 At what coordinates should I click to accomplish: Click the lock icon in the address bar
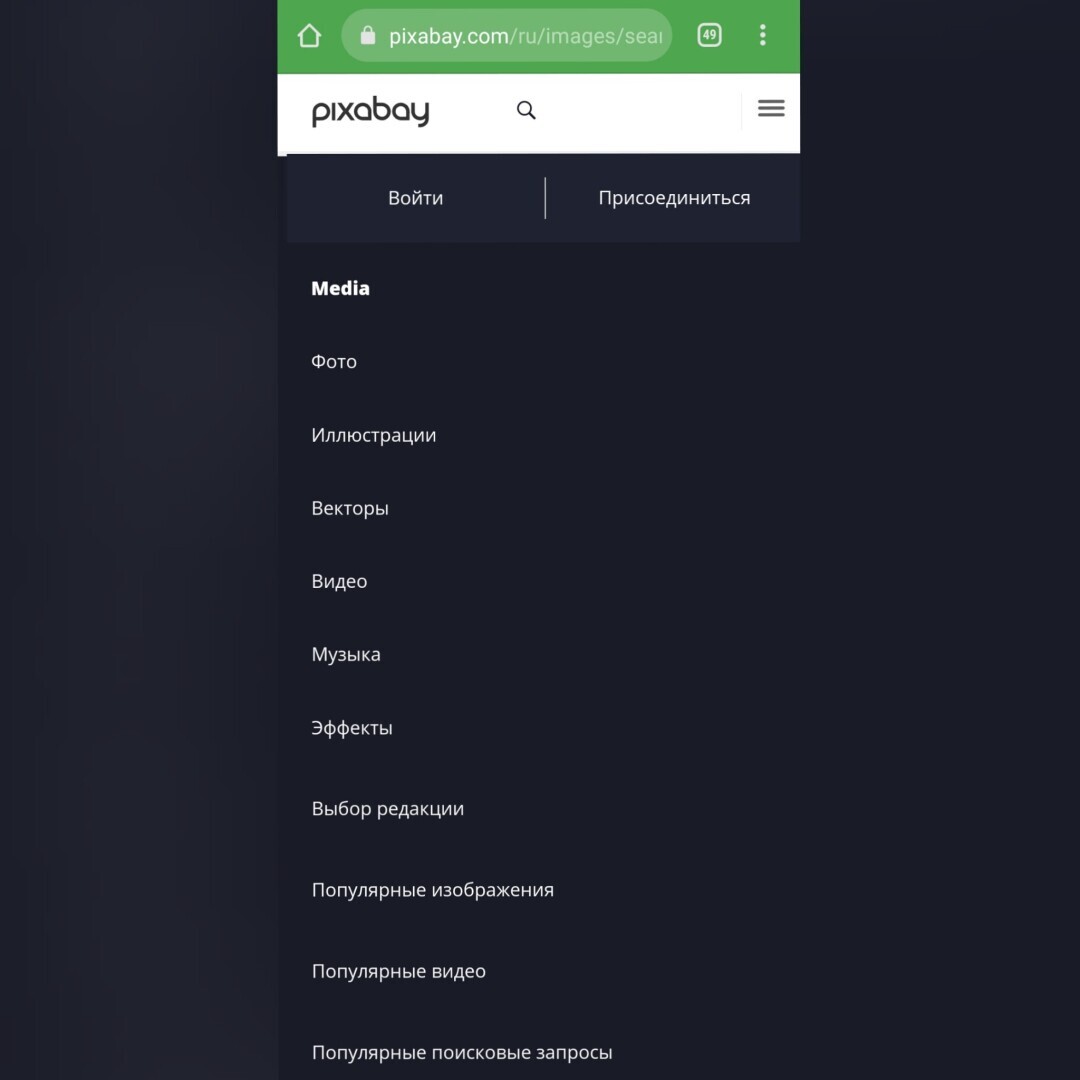[x=368, y=35]
